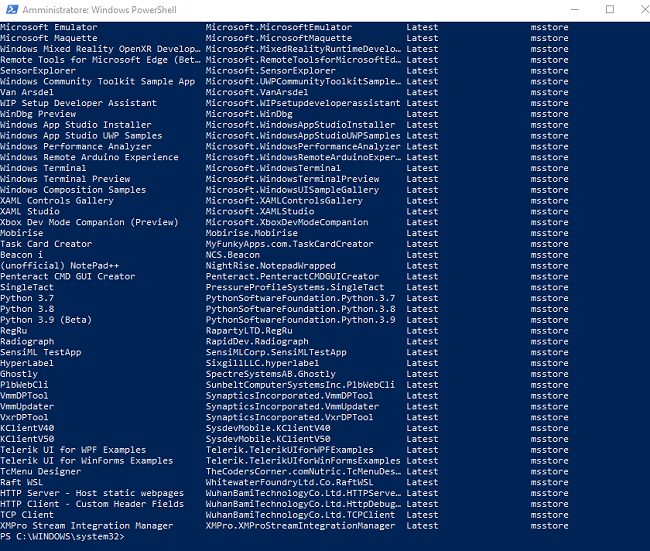The image size is (650, 551).
Task: Click the ID 'NCS.Beacon'
Action: click(x=233, y=255)
